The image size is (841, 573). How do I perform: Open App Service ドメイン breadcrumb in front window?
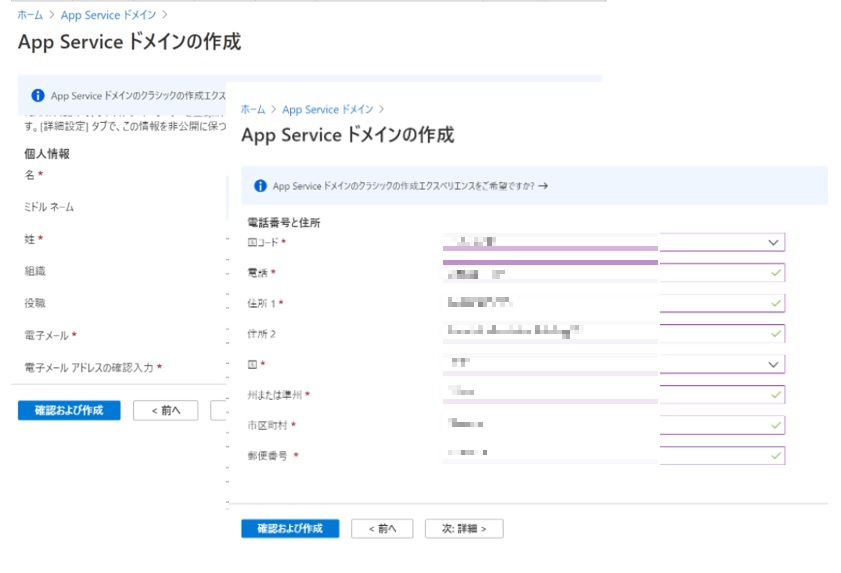click(x=328, y=109)
